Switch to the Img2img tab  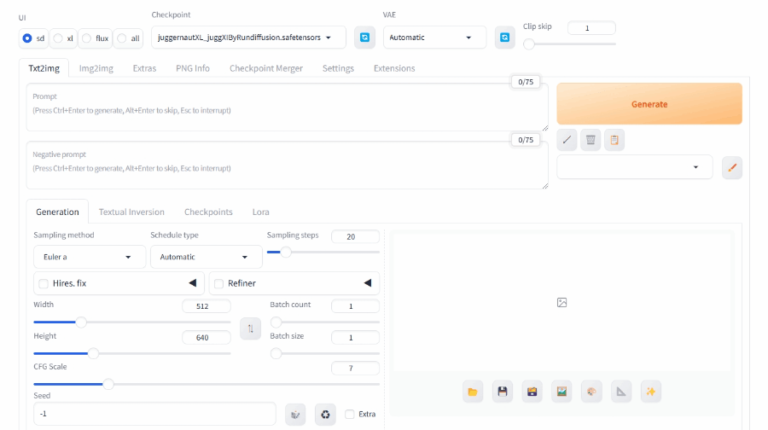click(x=95, y=68)
